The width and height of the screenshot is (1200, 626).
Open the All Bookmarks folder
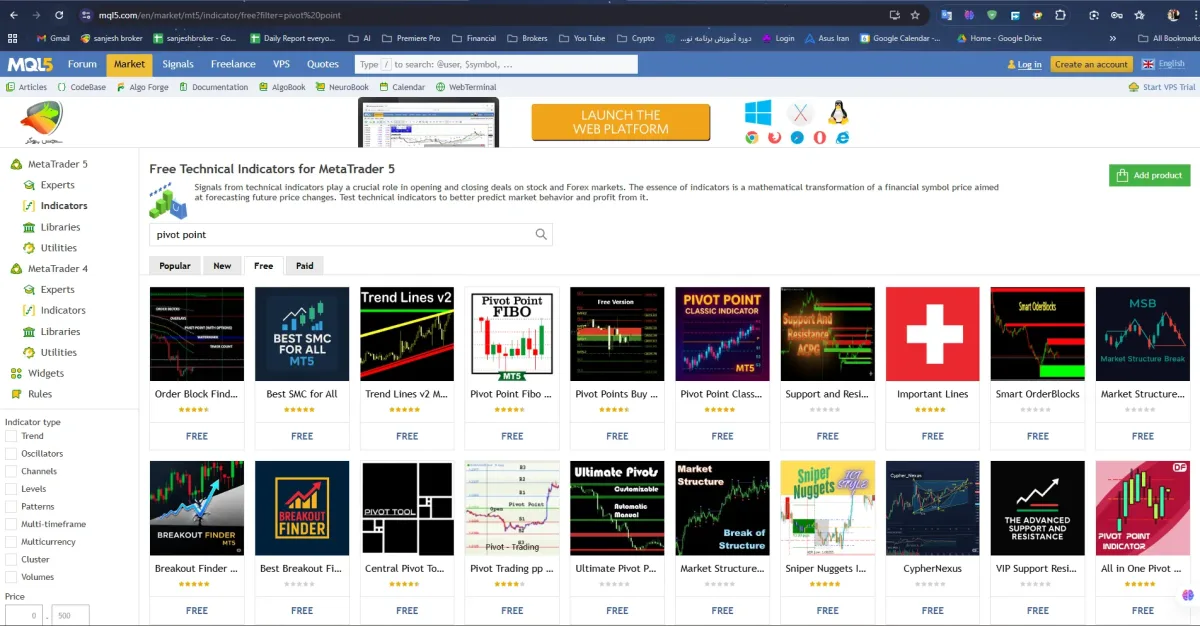1168,38
